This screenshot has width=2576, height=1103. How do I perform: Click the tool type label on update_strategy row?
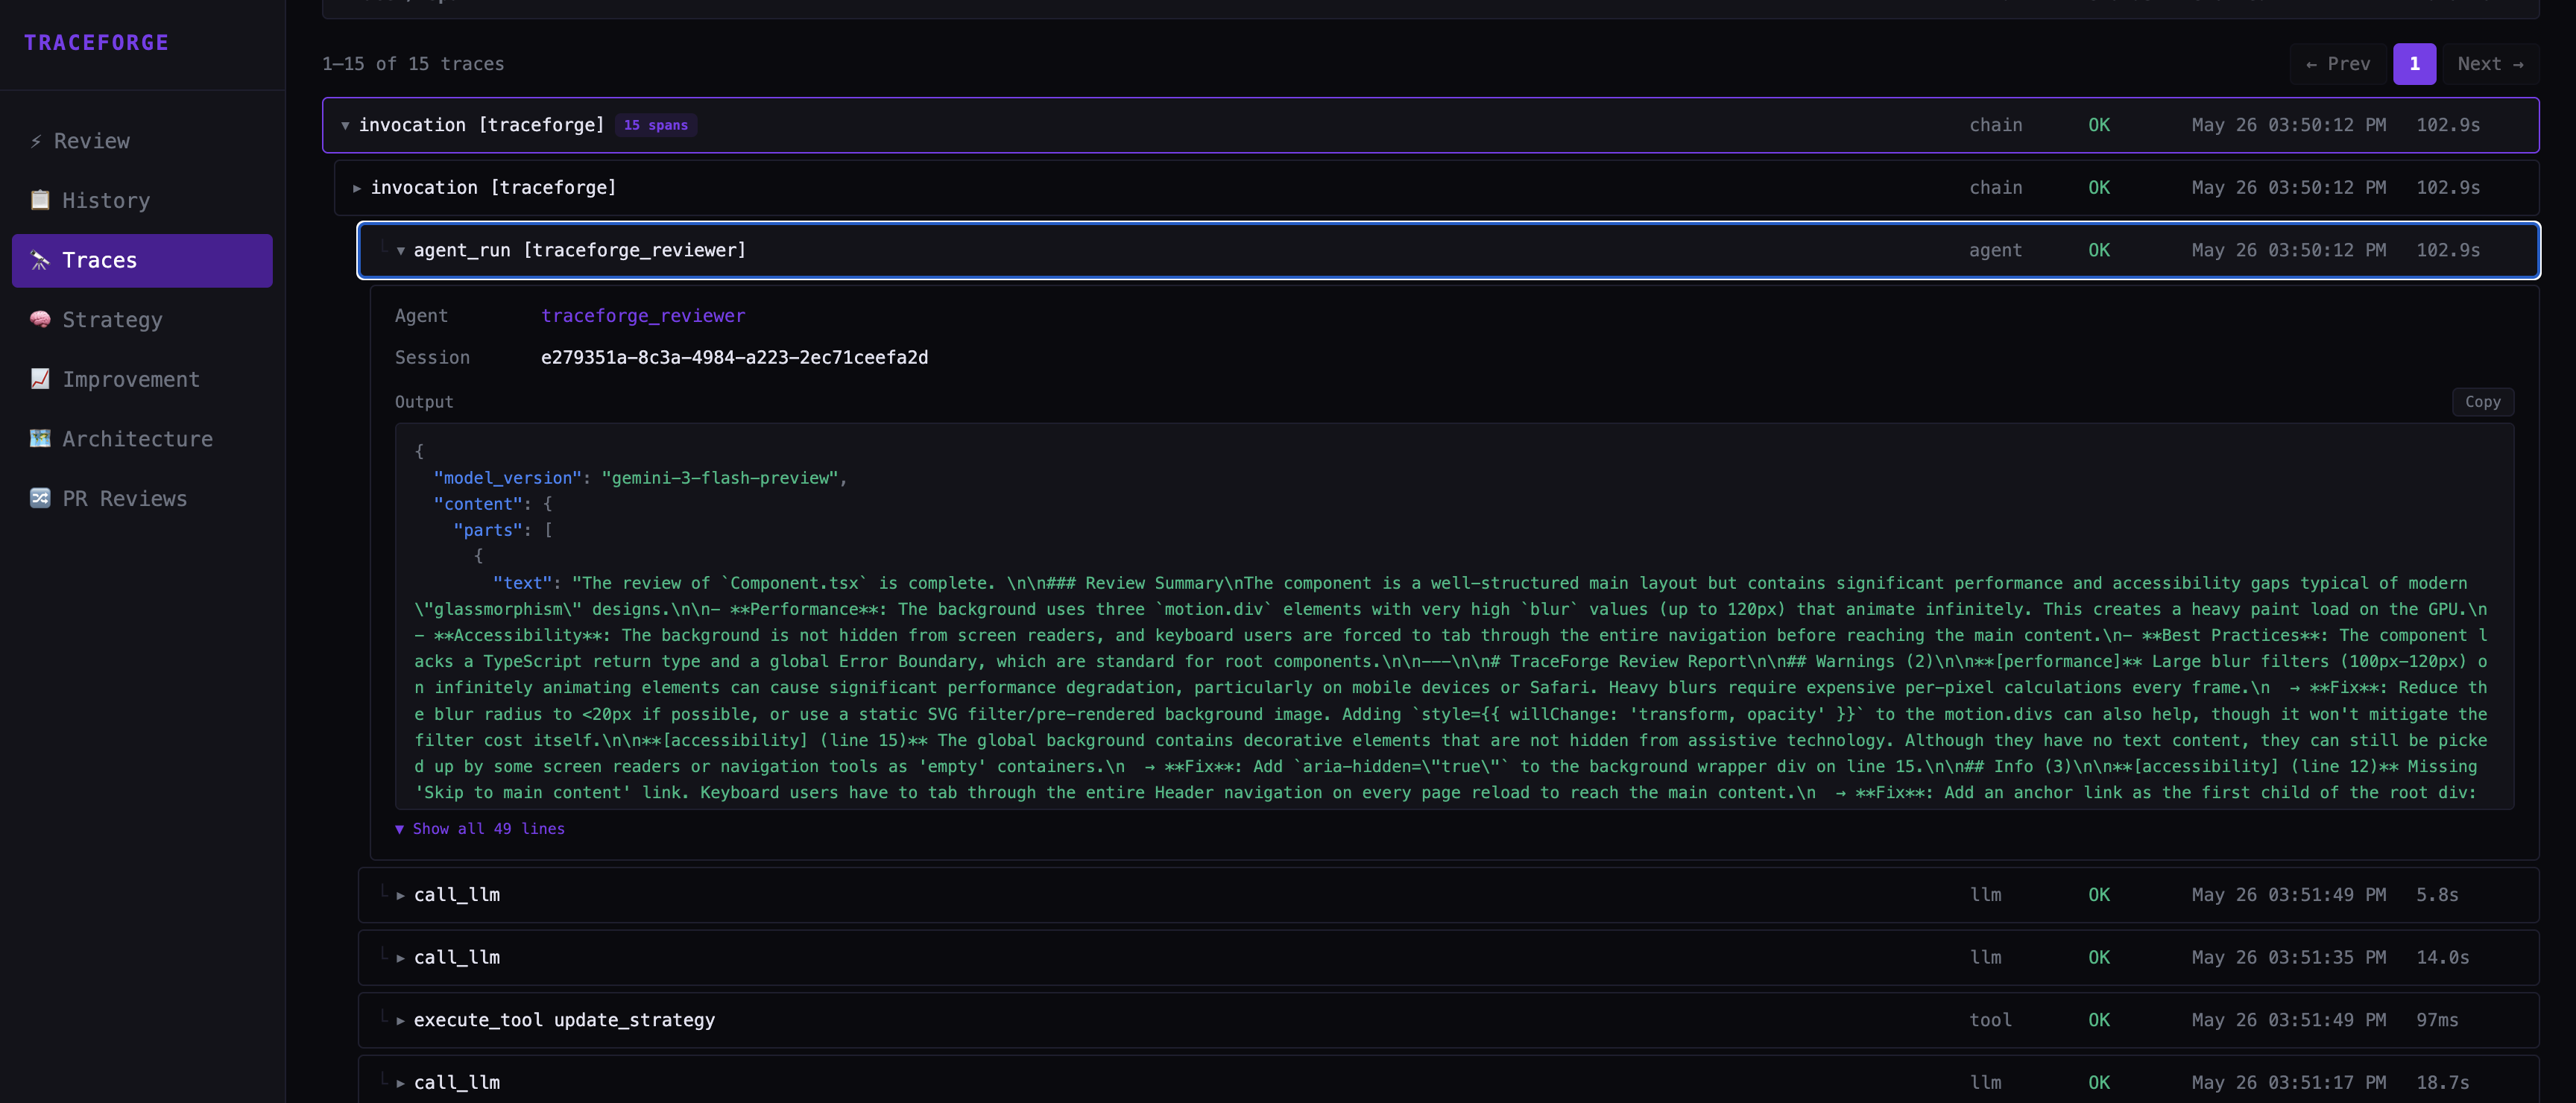pyautogui.click(x=1990, y=1020)
